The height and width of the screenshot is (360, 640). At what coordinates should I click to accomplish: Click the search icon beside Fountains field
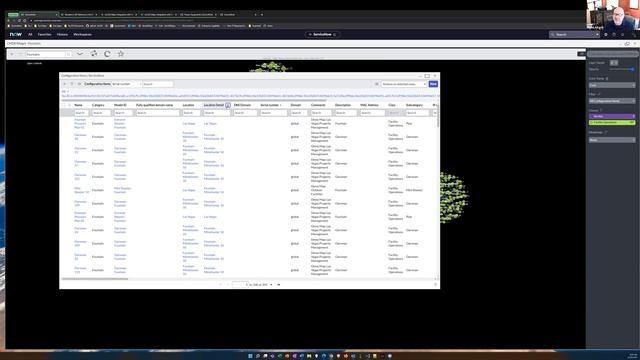pyautogui.click(x=68, y=54)
